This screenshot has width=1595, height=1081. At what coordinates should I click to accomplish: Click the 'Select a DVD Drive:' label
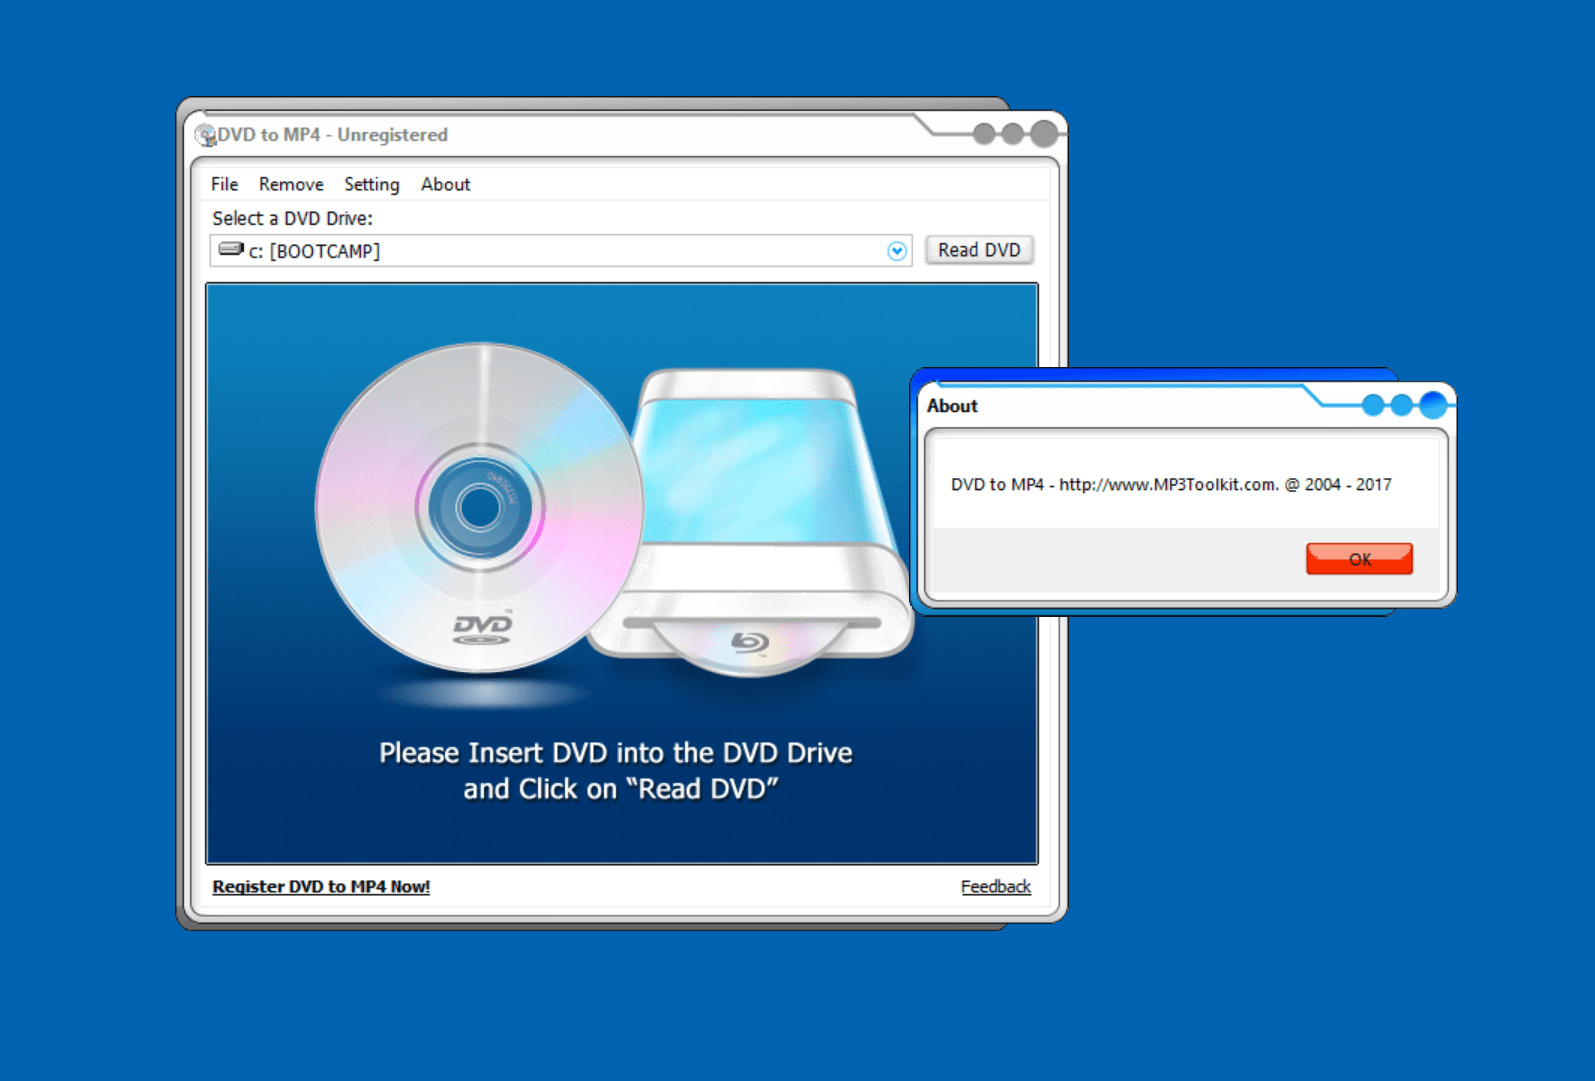292,218
